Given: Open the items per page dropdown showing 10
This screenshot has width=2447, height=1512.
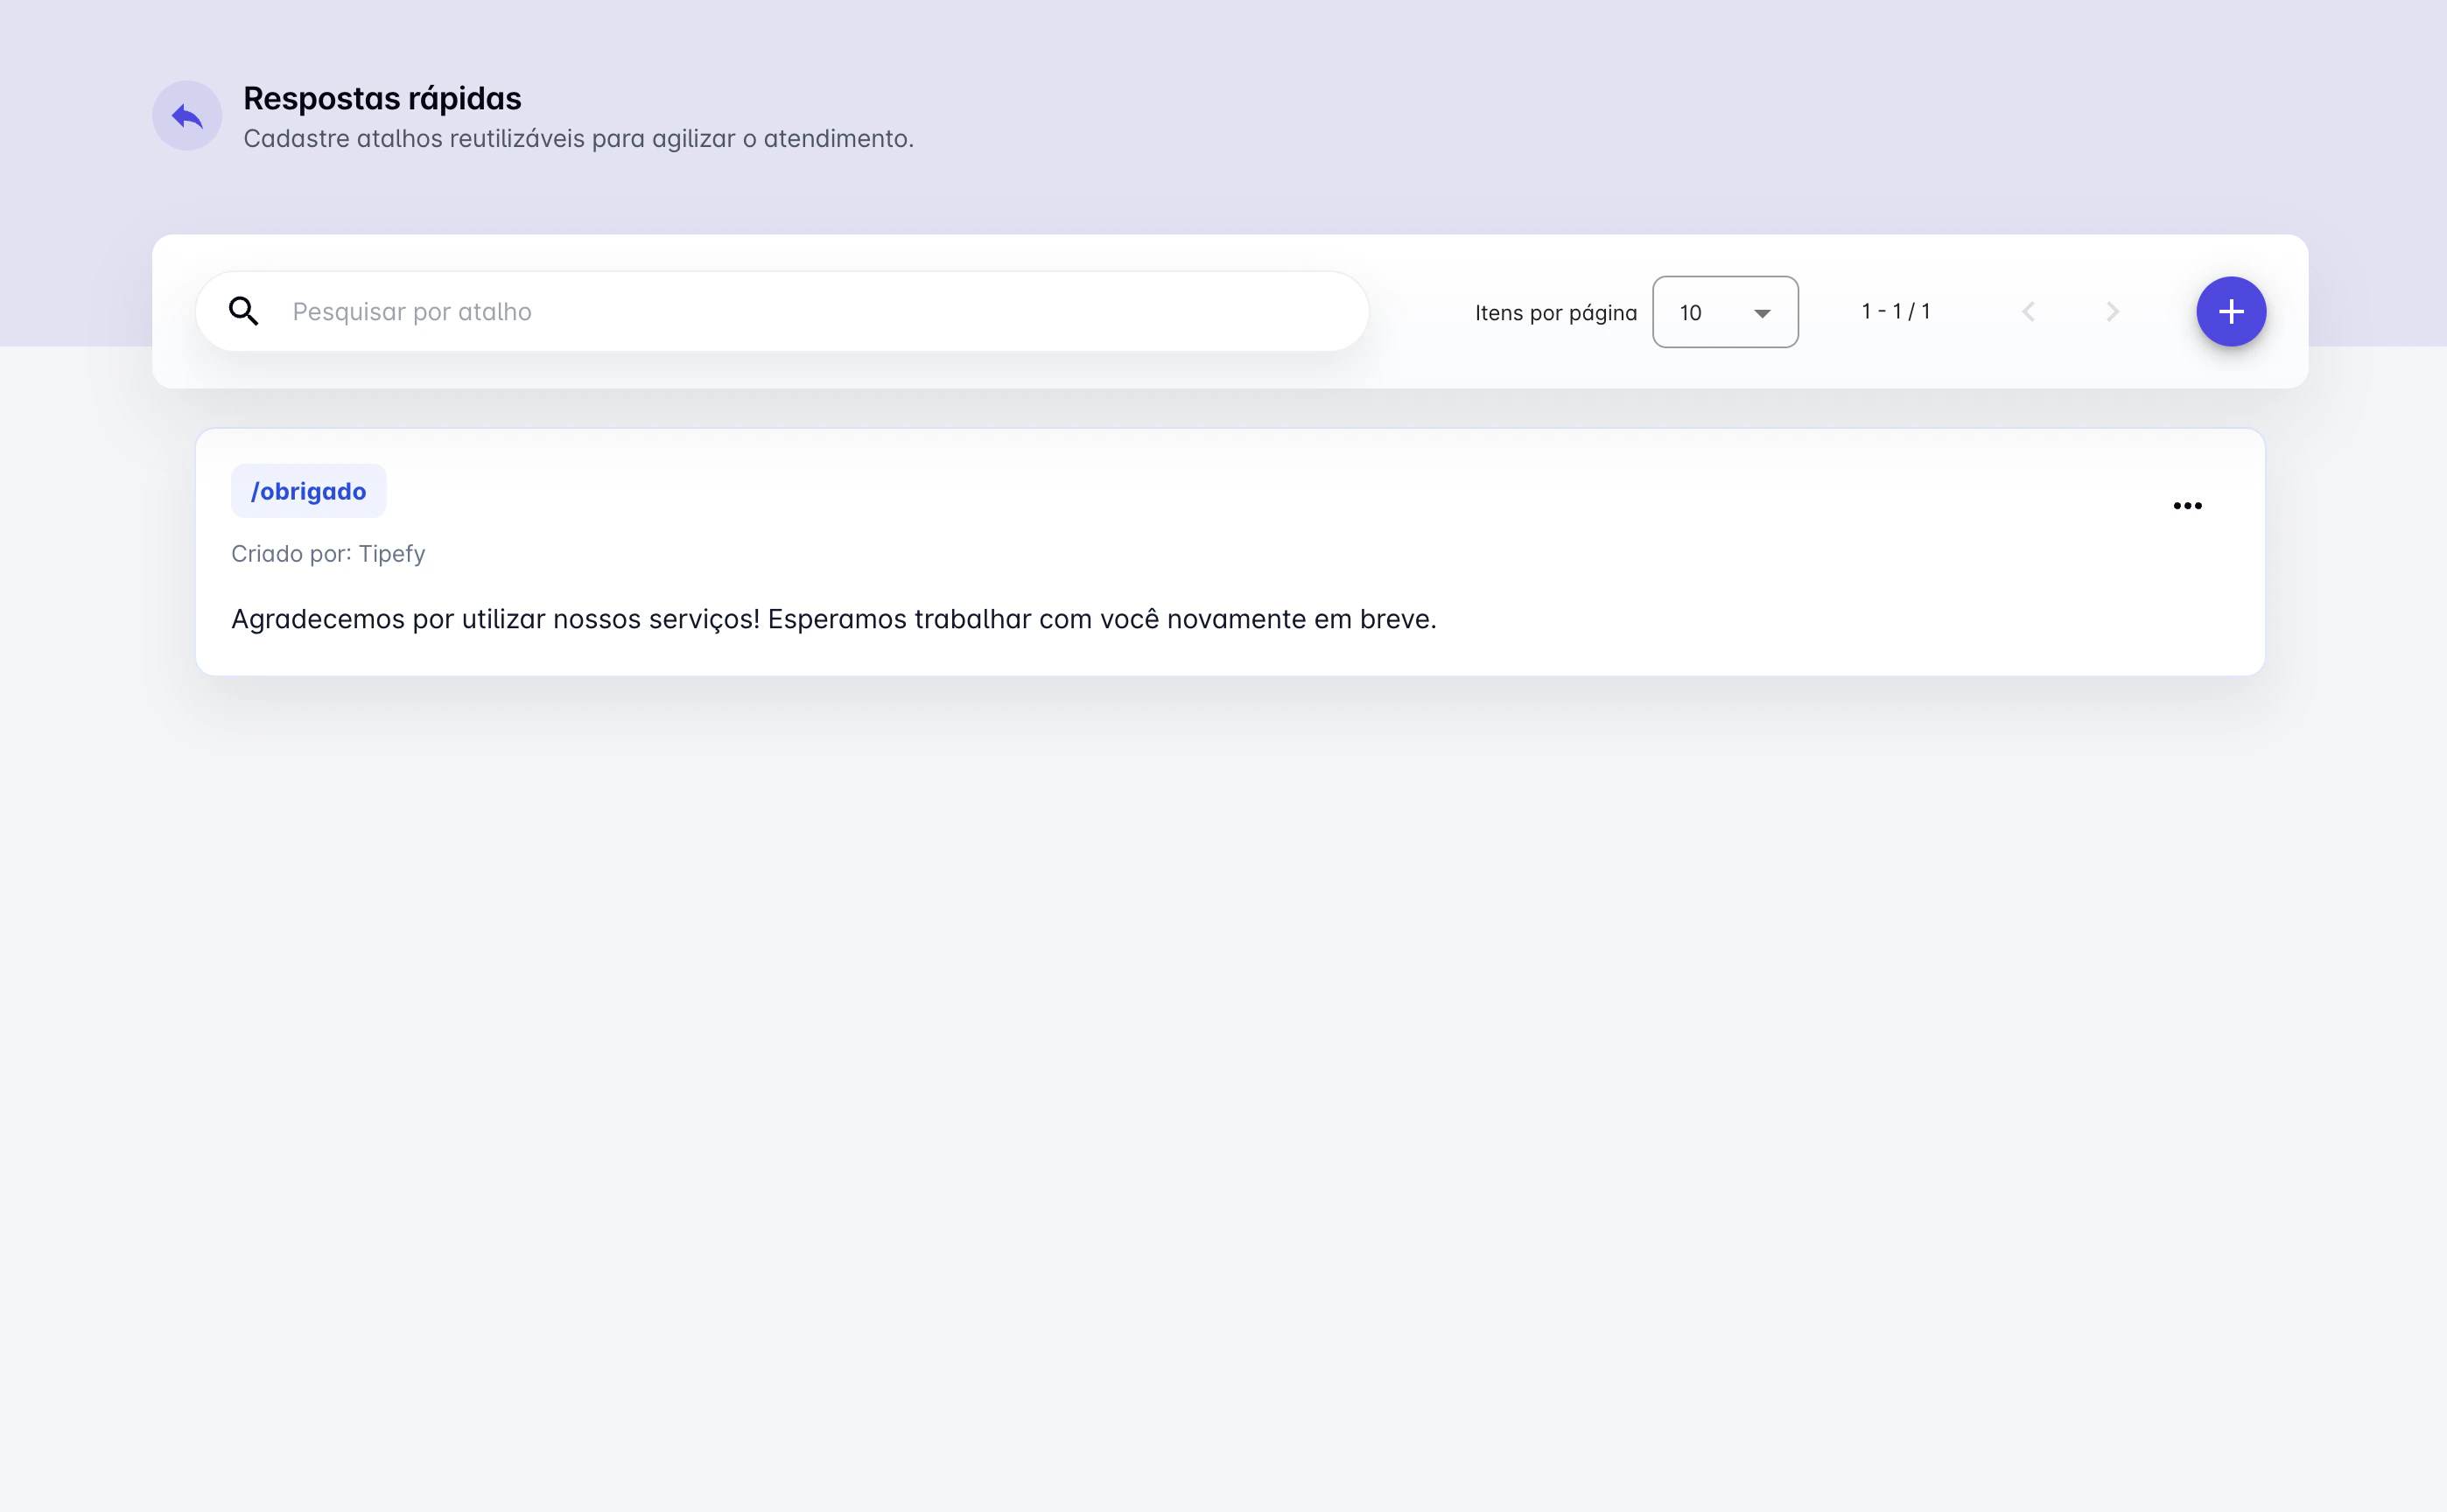Looking at the screenshot, I should 1725,312.
